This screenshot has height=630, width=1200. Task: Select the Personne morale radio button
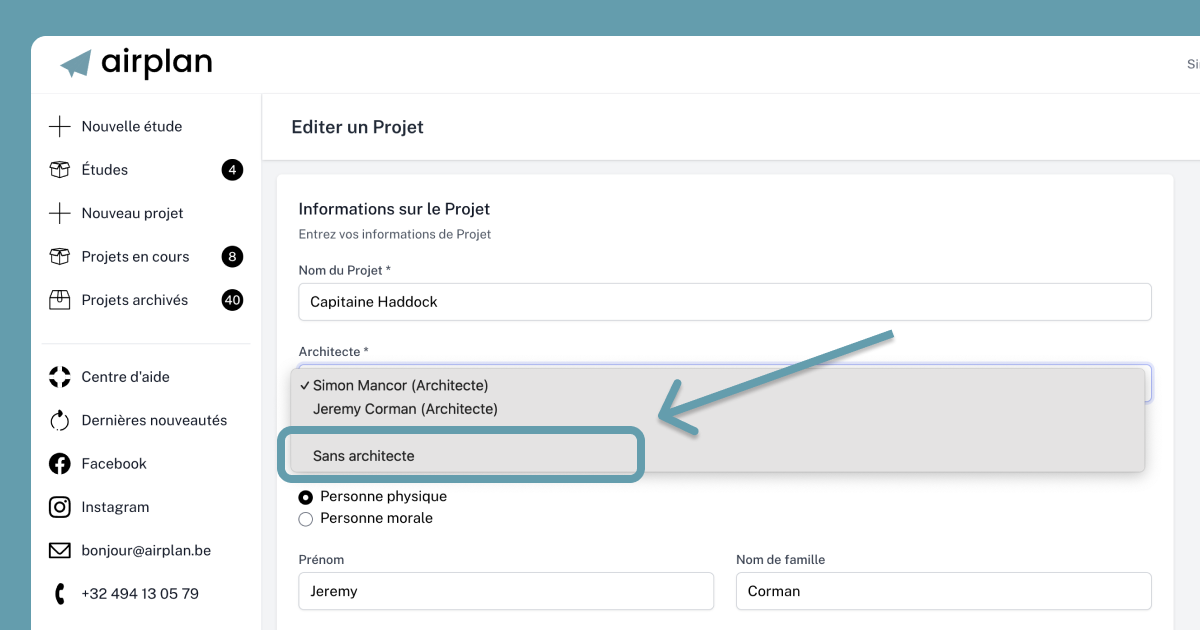306,519
